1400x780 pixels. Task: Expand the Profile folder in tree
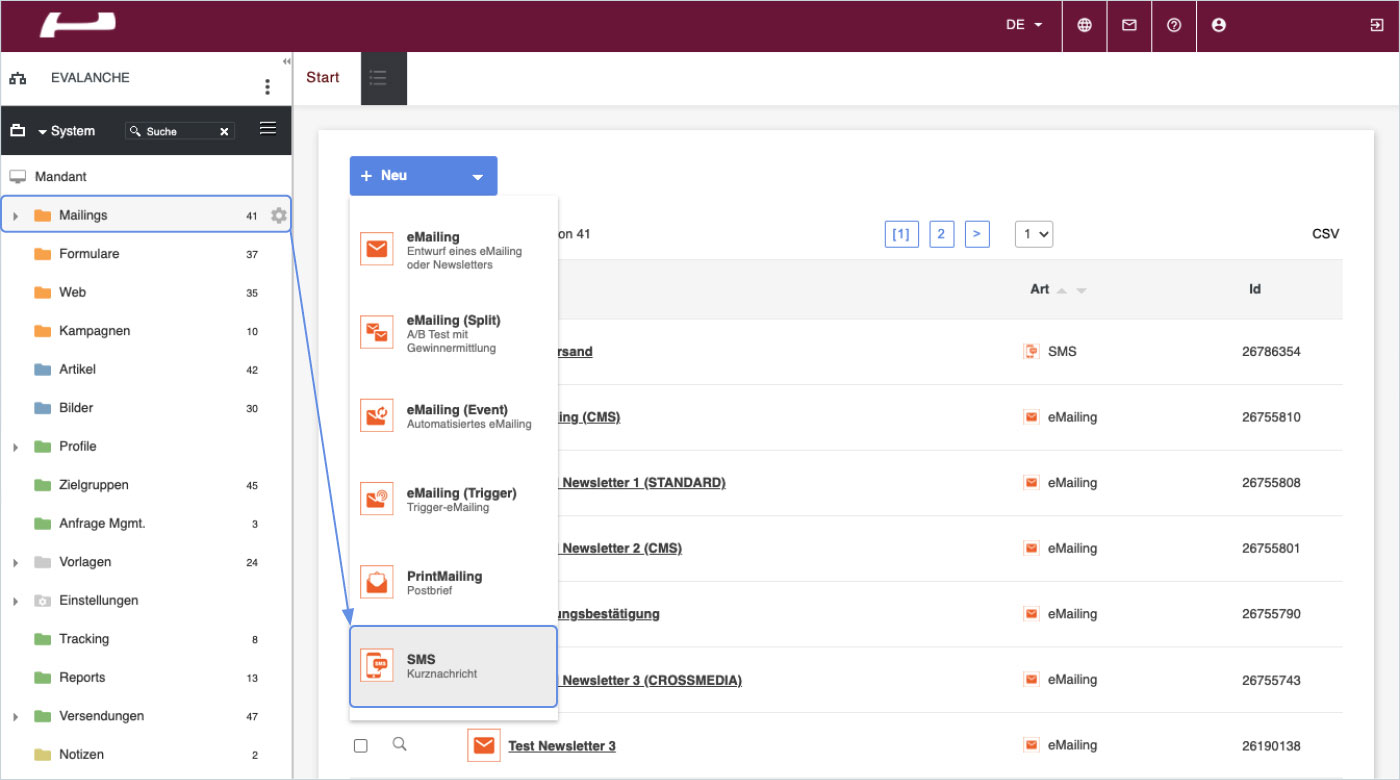[15, 447]
